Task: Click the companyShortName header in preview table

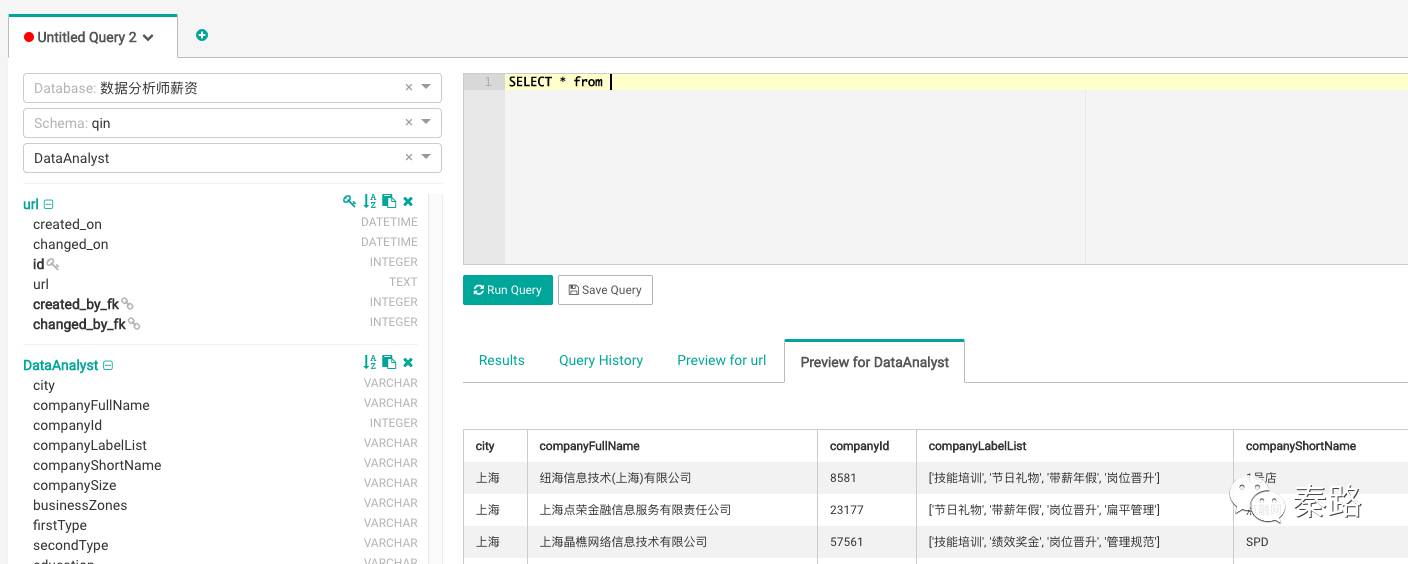Action: tap(1301, 446)
